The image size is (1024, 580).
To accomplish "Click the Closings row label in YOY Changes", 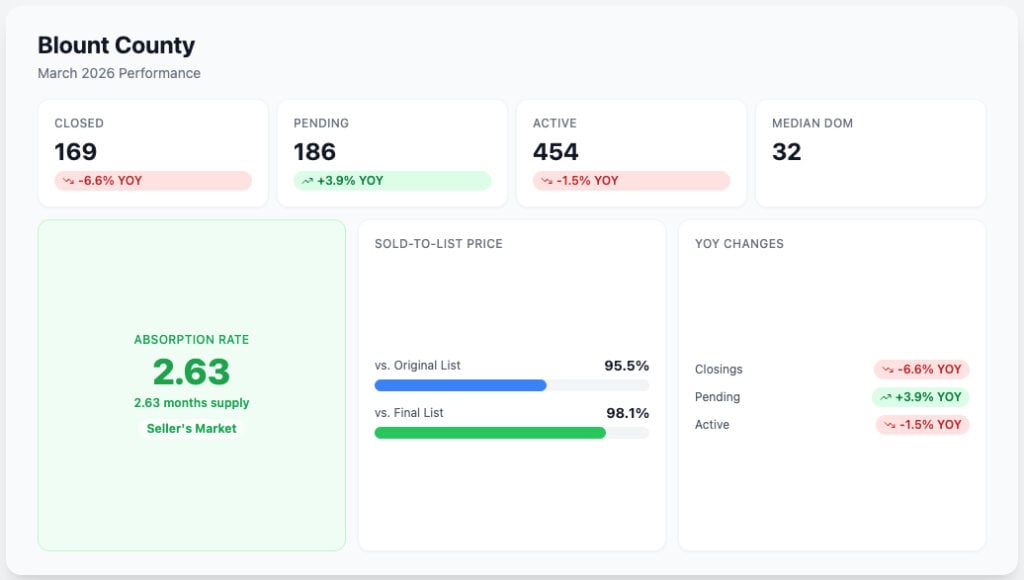I will coord(718,370).
